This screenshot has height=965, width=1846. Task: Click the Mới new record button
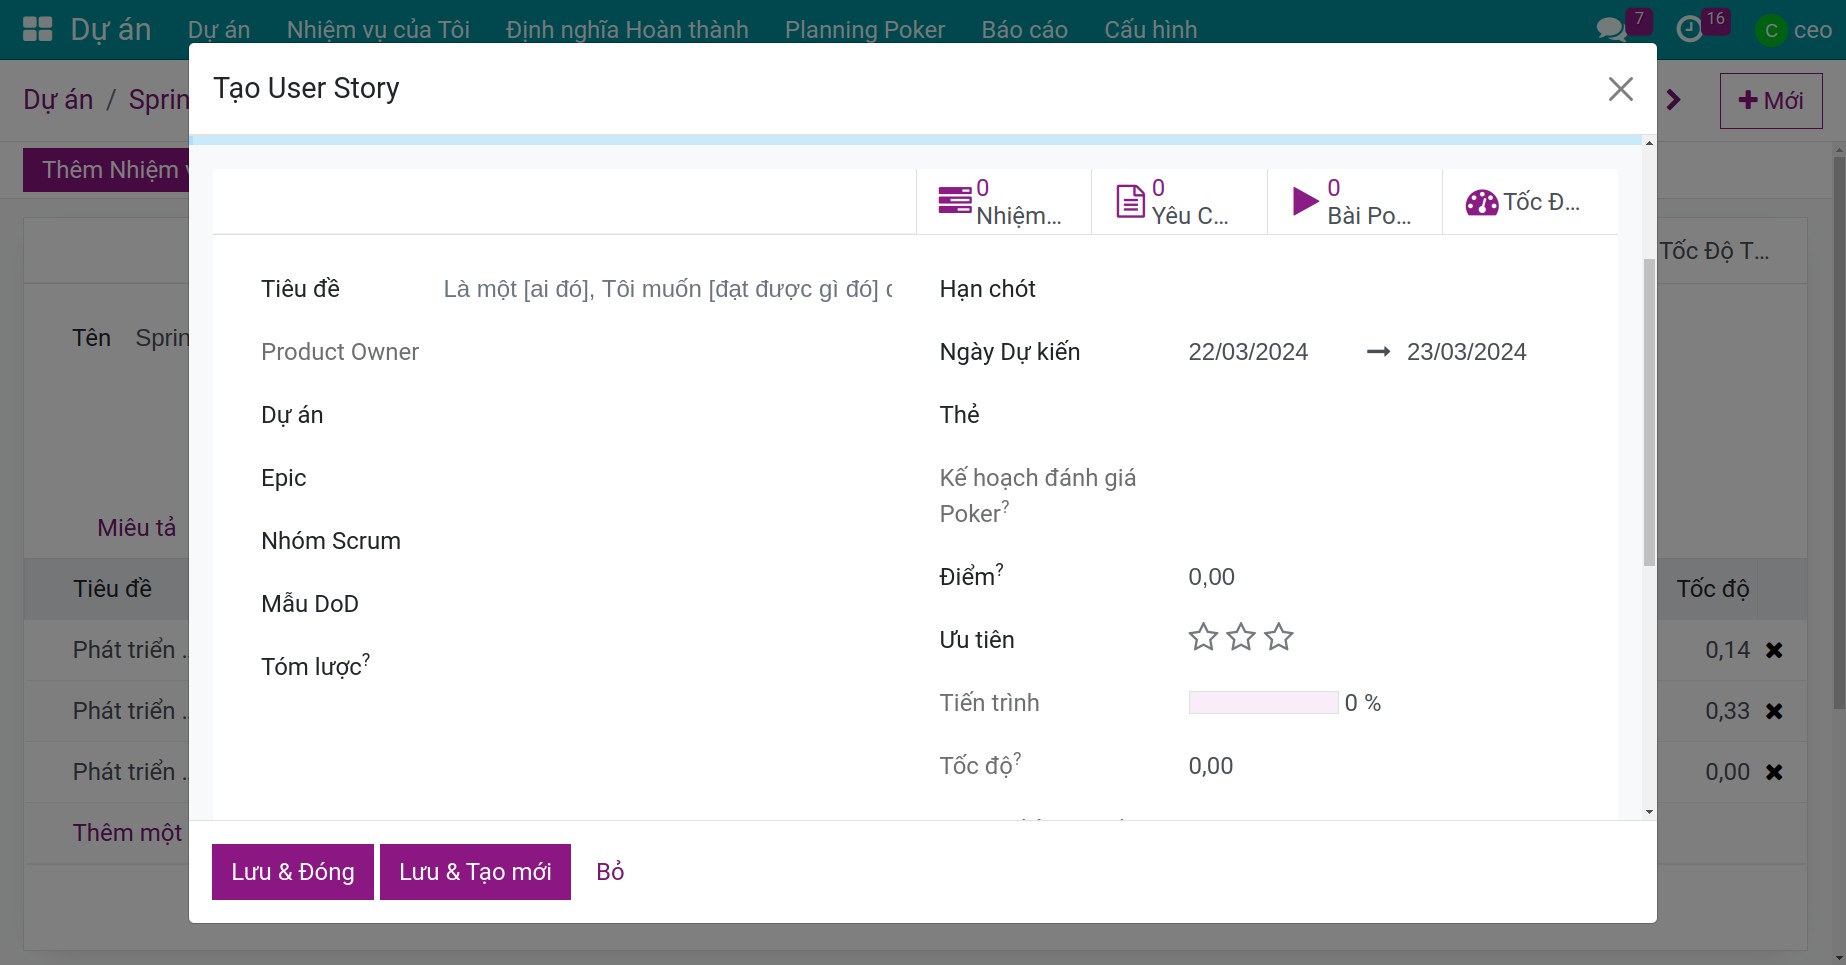point(1771,100)
